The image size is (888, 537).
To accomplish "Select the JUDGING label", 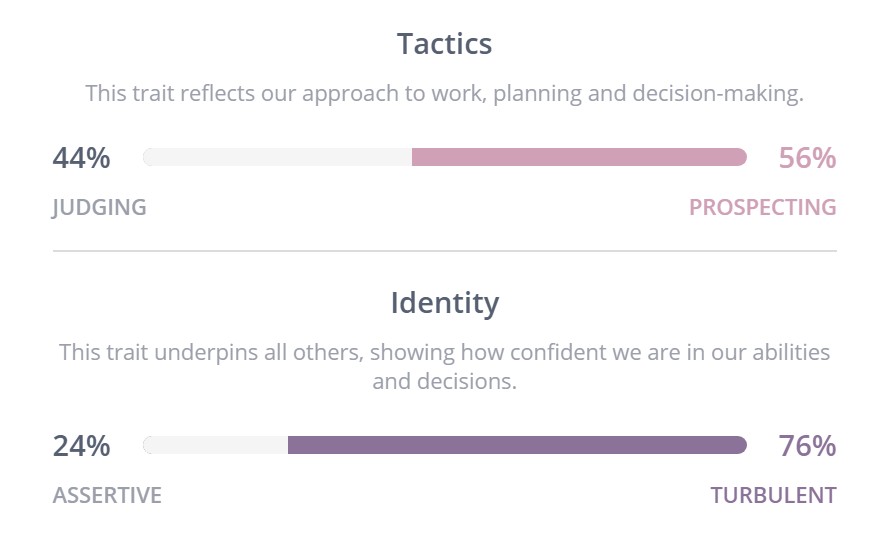I will click(99, 207).
